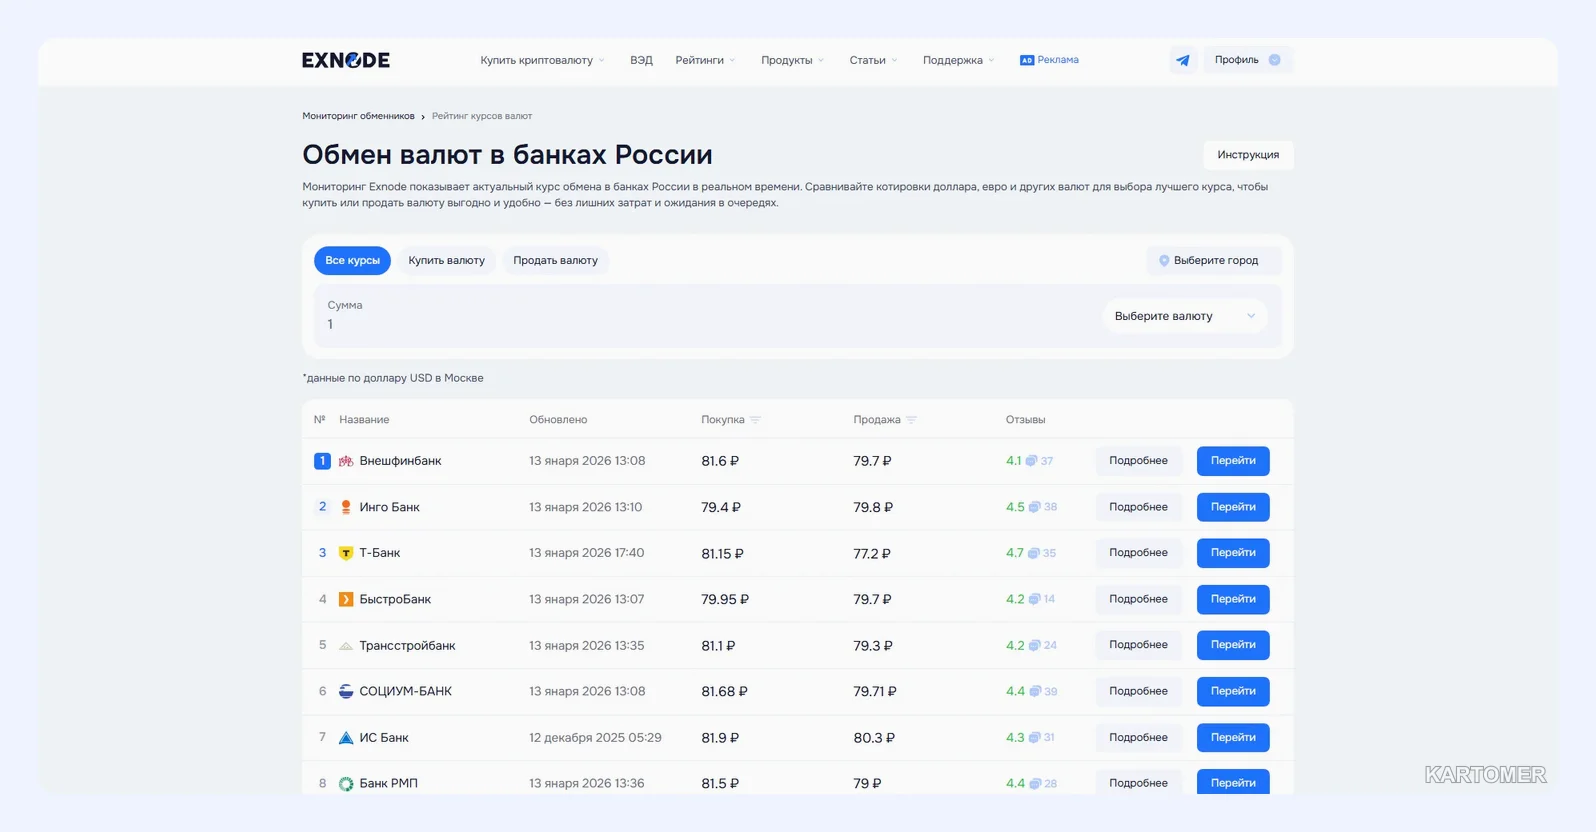Click the Банк РМП green logo icon

click(346, 783)
